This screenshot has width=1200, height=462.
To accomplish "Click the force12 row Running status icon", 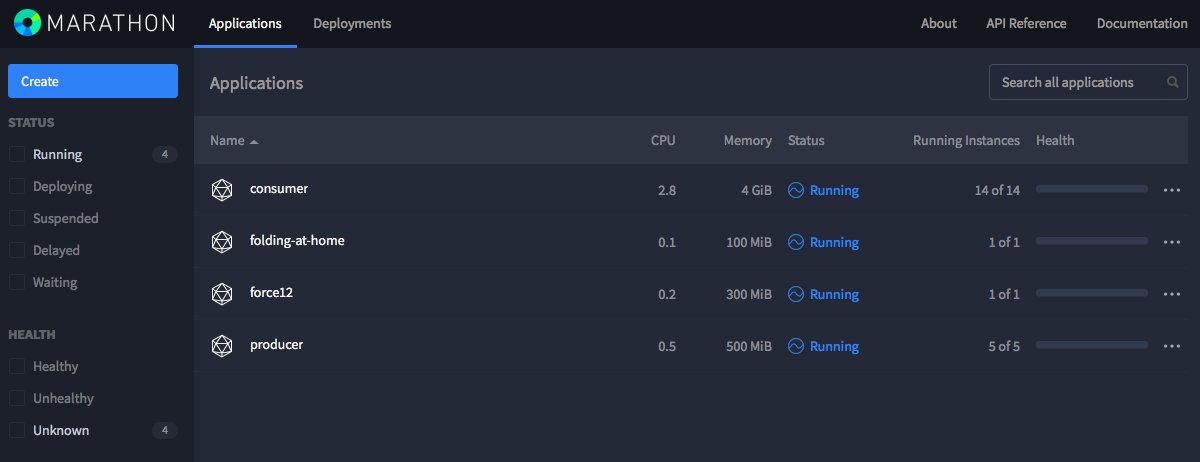I will click(x=796, y=294).
